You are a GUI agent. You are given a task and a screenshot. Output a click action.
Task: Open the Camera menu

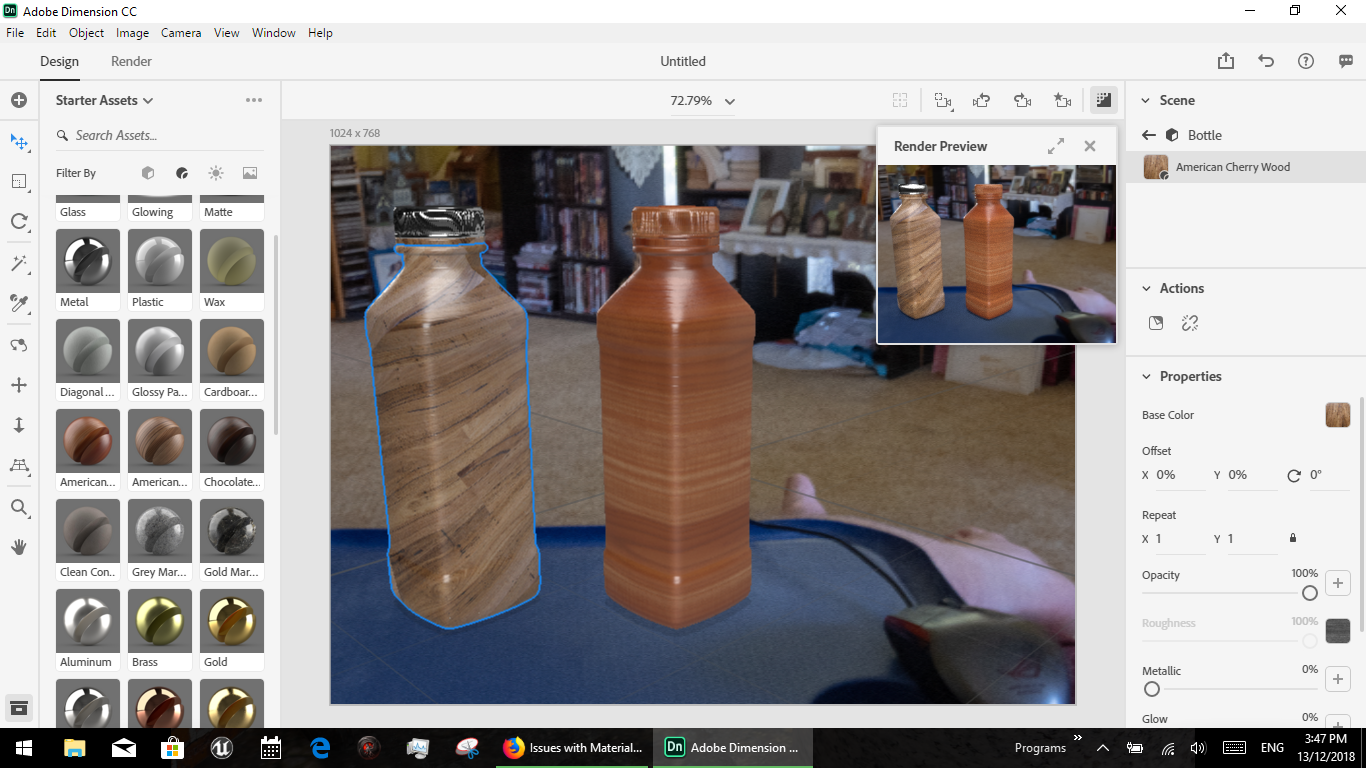(x=181, y=33)
